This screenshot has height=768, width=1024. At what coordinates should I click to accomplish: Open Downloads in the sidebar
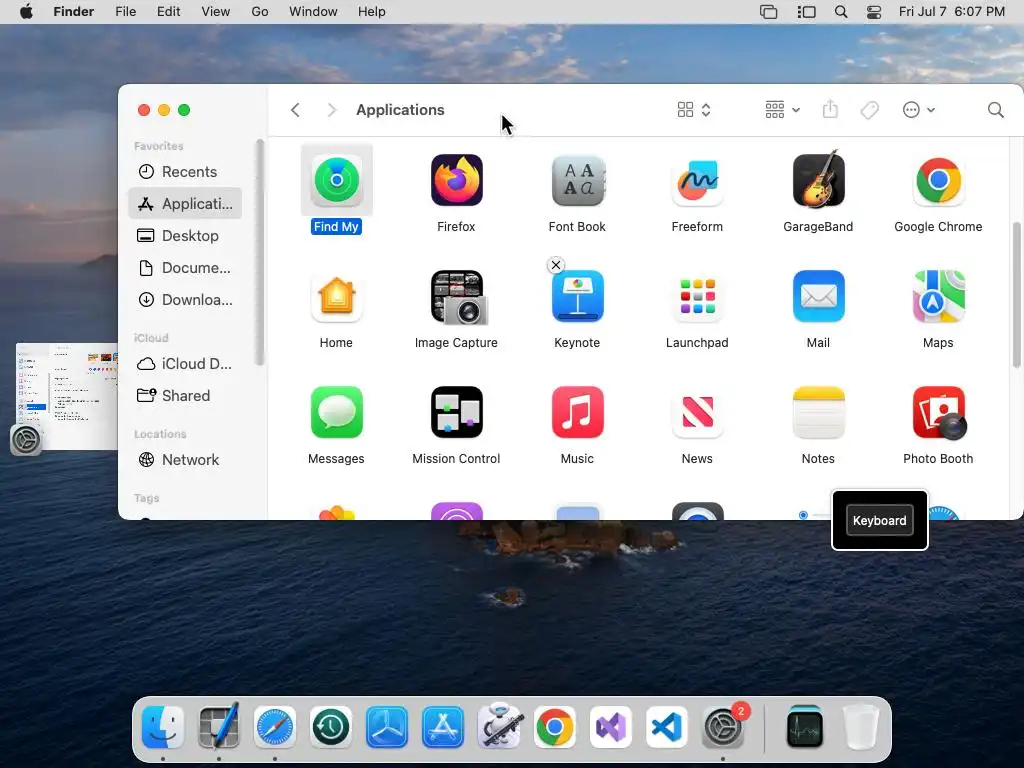185,300
